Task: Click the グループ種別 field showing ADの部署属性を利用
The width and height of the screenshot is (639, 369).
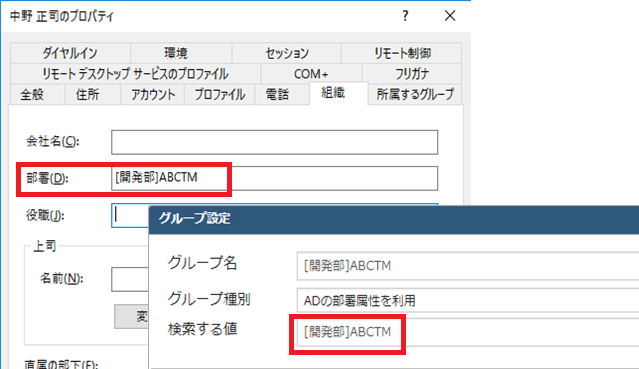Action: (x=468, y=301)
